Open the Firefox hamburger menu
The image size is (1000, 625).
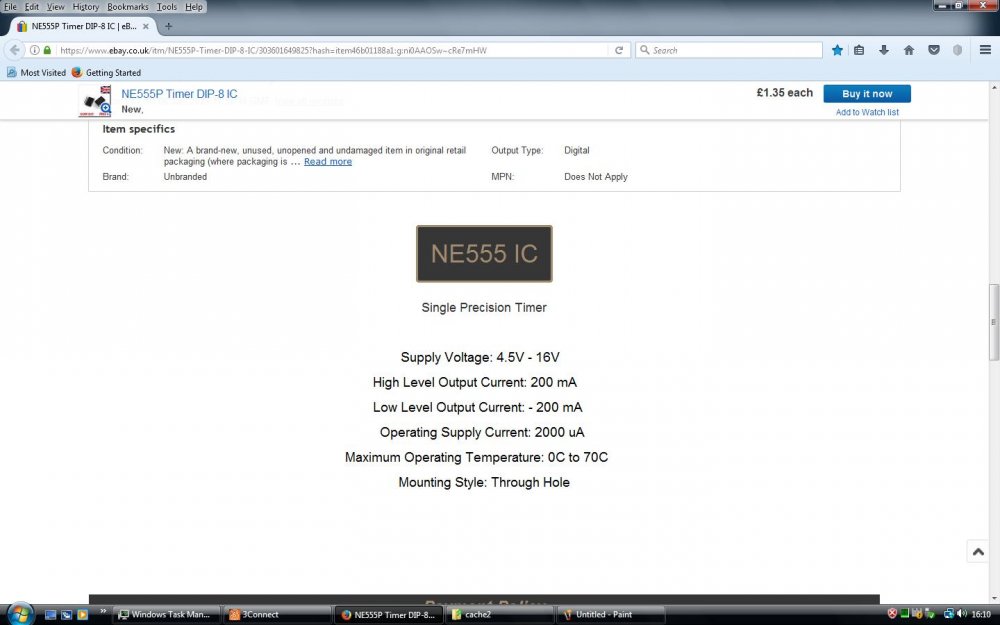tap(985, 50)
